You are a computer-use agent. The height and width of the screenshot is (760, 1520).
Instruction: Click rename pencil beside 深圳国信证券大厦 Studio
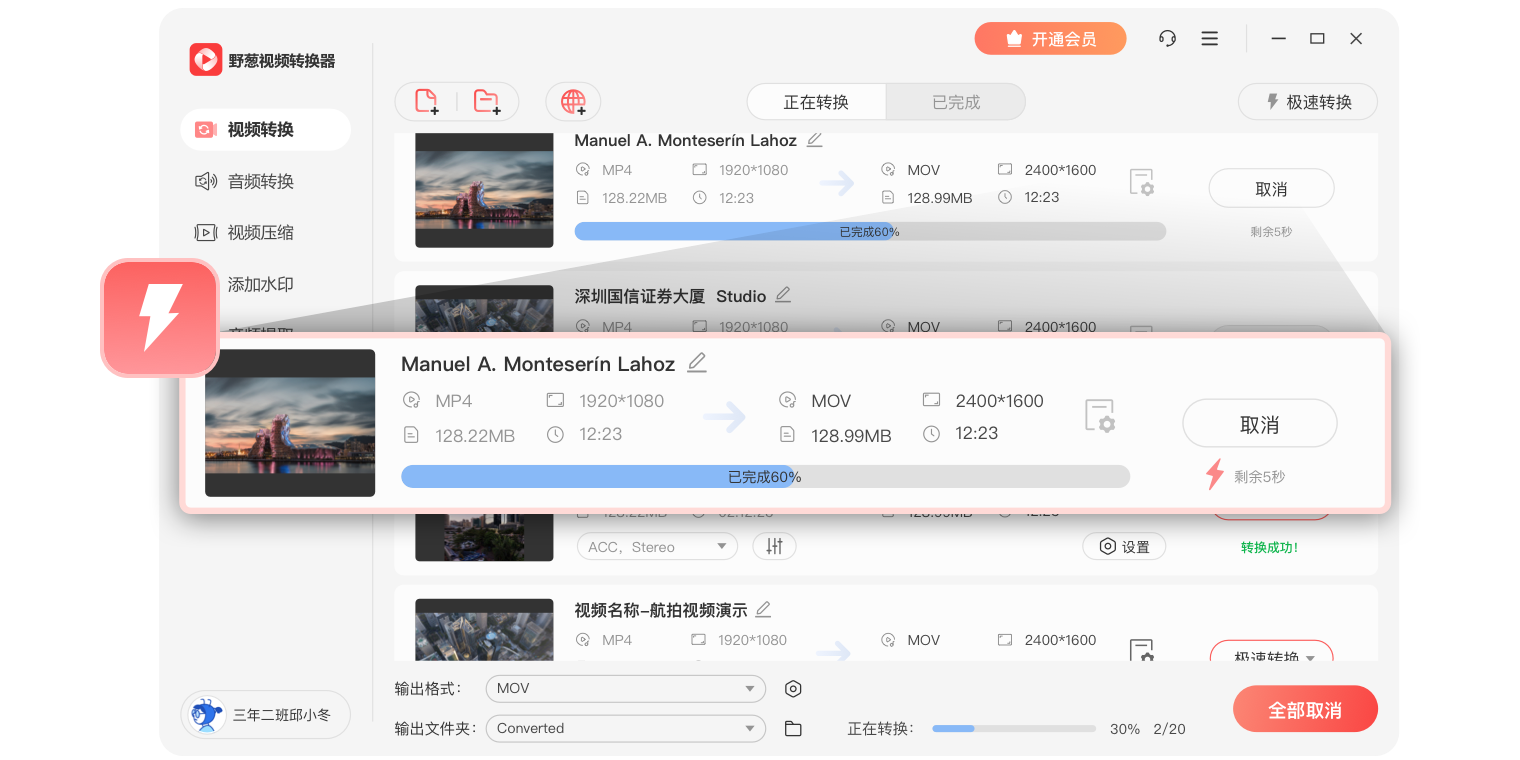pos(783,295)
